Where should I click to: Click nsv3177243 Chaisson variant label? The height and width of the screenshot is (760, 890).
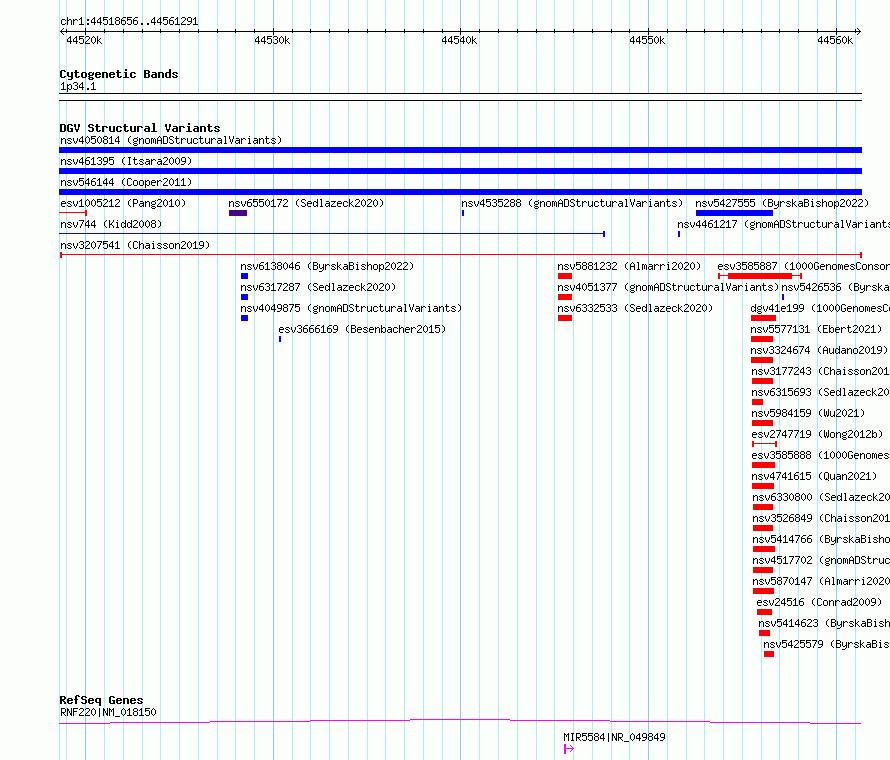click(820, 371)
